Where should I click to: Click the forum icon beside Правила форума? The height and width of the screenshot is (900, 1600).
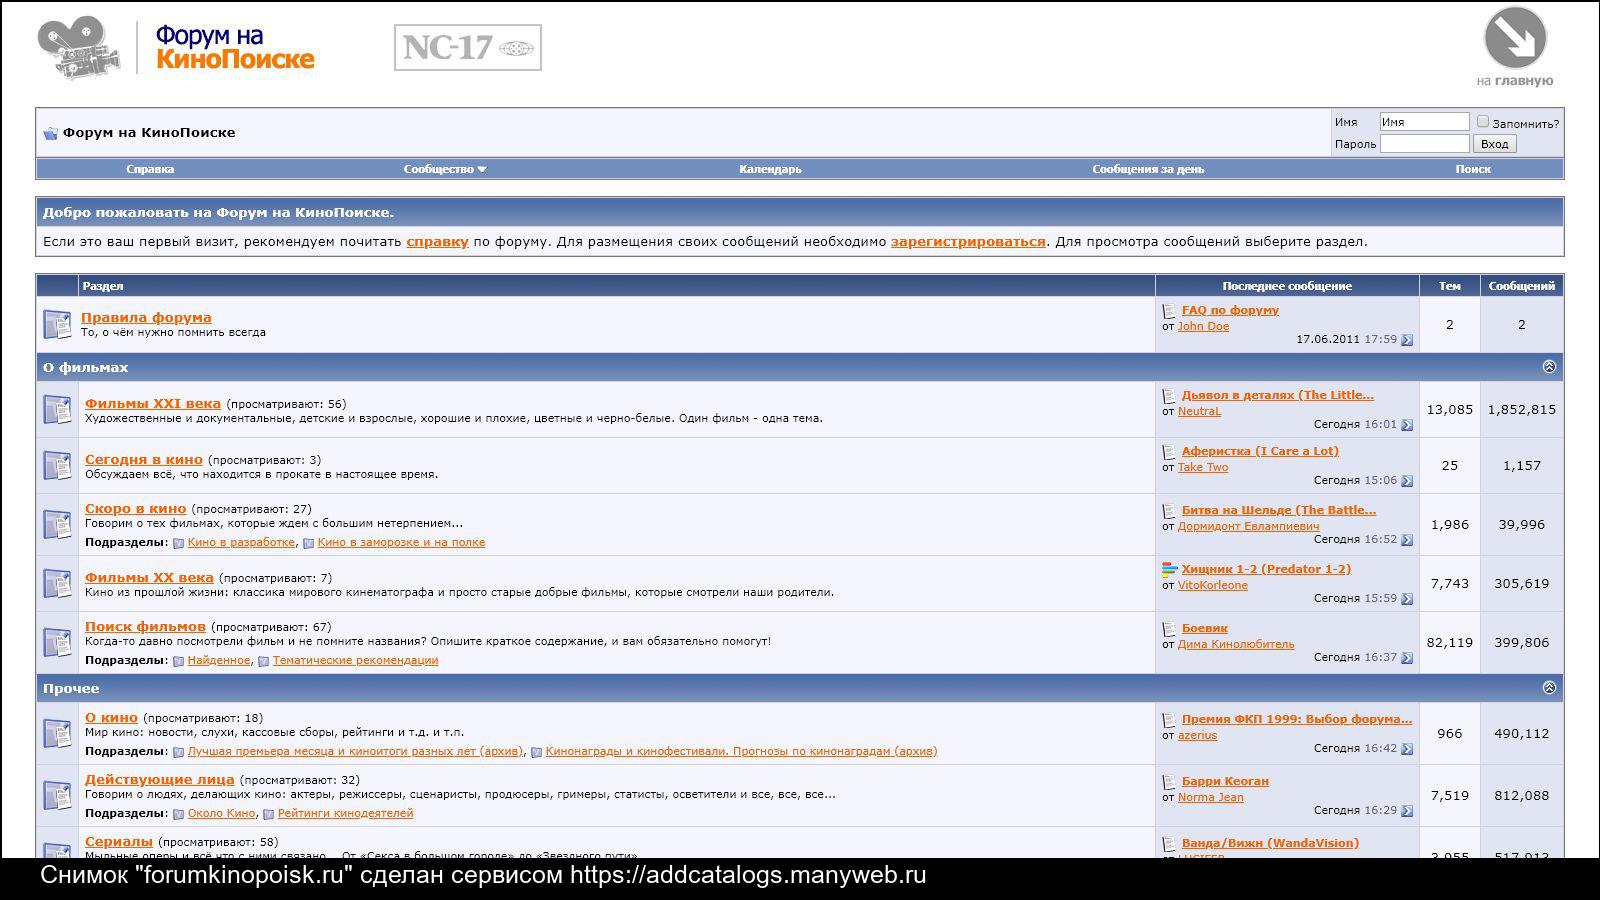[x=57, y=324]
